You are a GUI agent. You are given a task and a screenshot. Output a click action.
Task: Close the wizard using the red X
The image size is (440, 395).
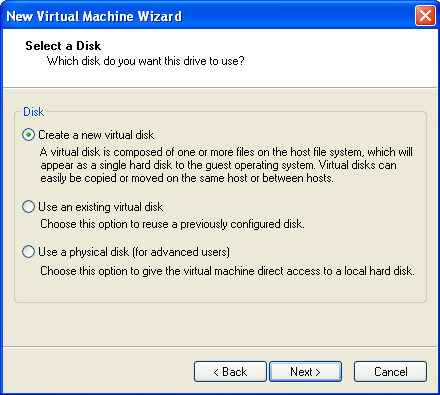coord(425,16)
